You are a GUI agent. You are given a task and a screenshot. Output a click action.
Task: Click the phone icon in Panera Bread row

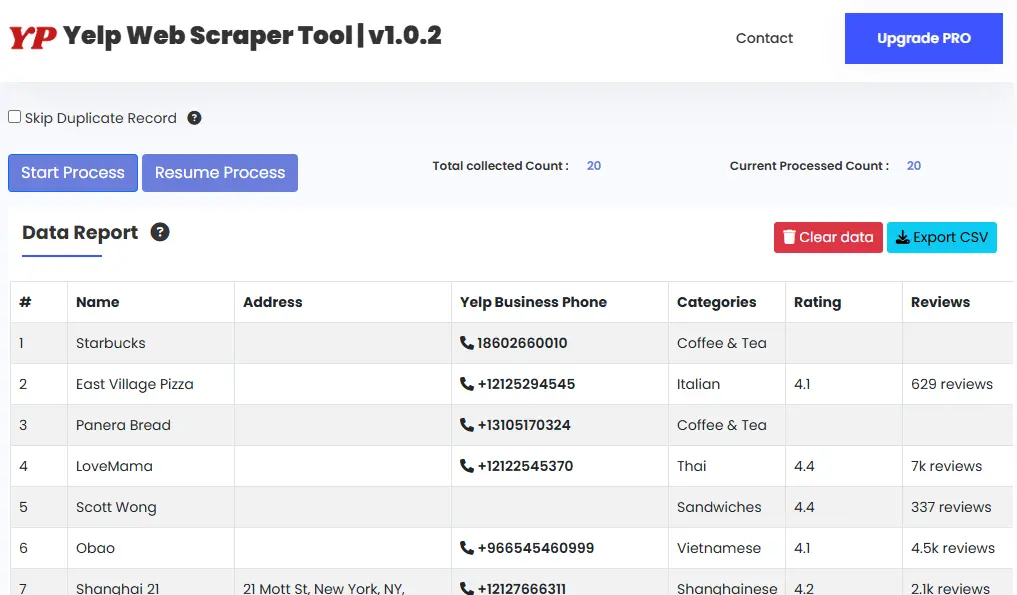click(466, 425)
